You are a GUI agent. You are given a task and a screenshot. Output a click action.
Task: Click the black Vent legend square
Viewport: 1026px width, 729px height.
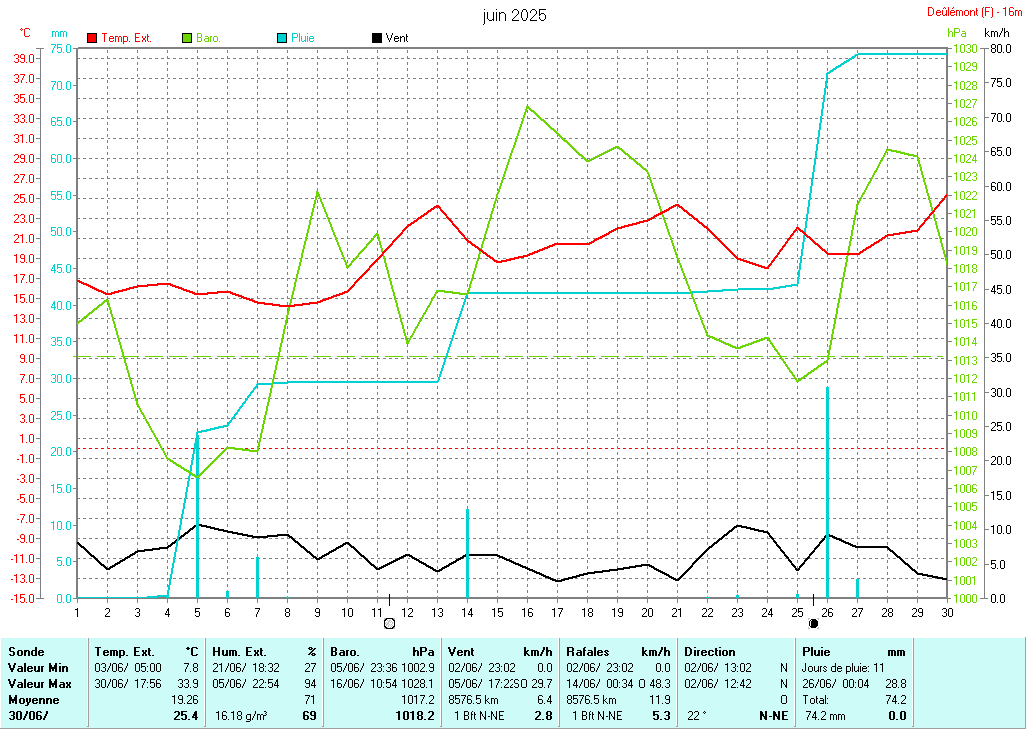tap(377, 38)
